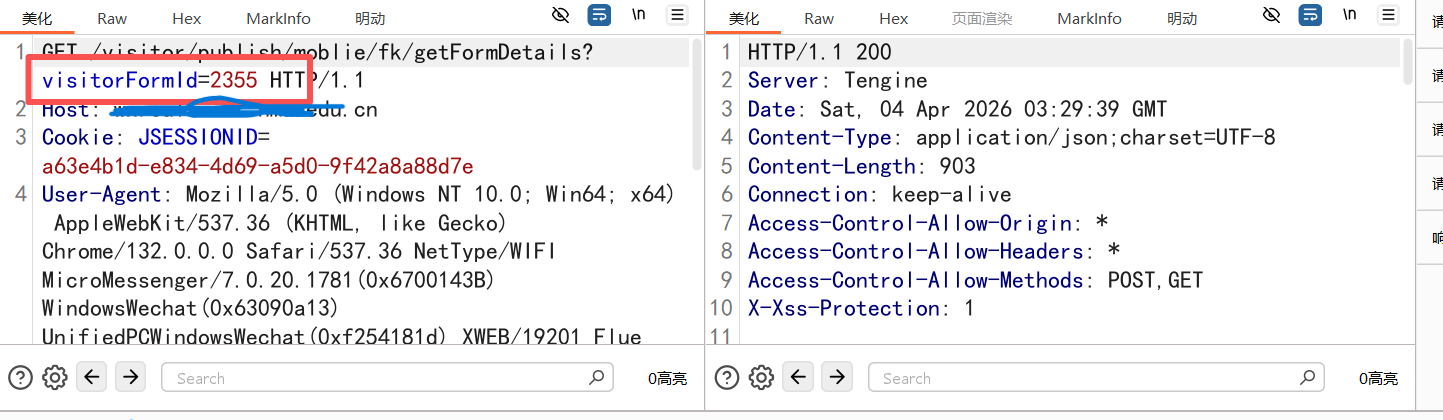Go to next match in response search
This screenshot has width=1443, height=420.
837,377
